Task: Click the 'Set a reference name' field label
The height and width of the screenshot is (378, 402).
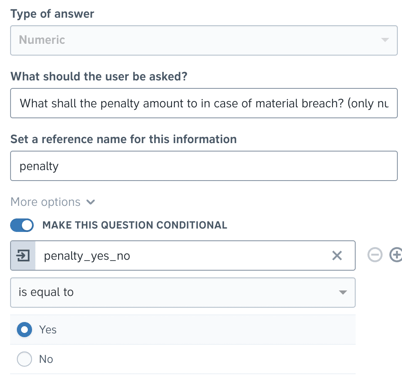Action: tap(123, 139)
